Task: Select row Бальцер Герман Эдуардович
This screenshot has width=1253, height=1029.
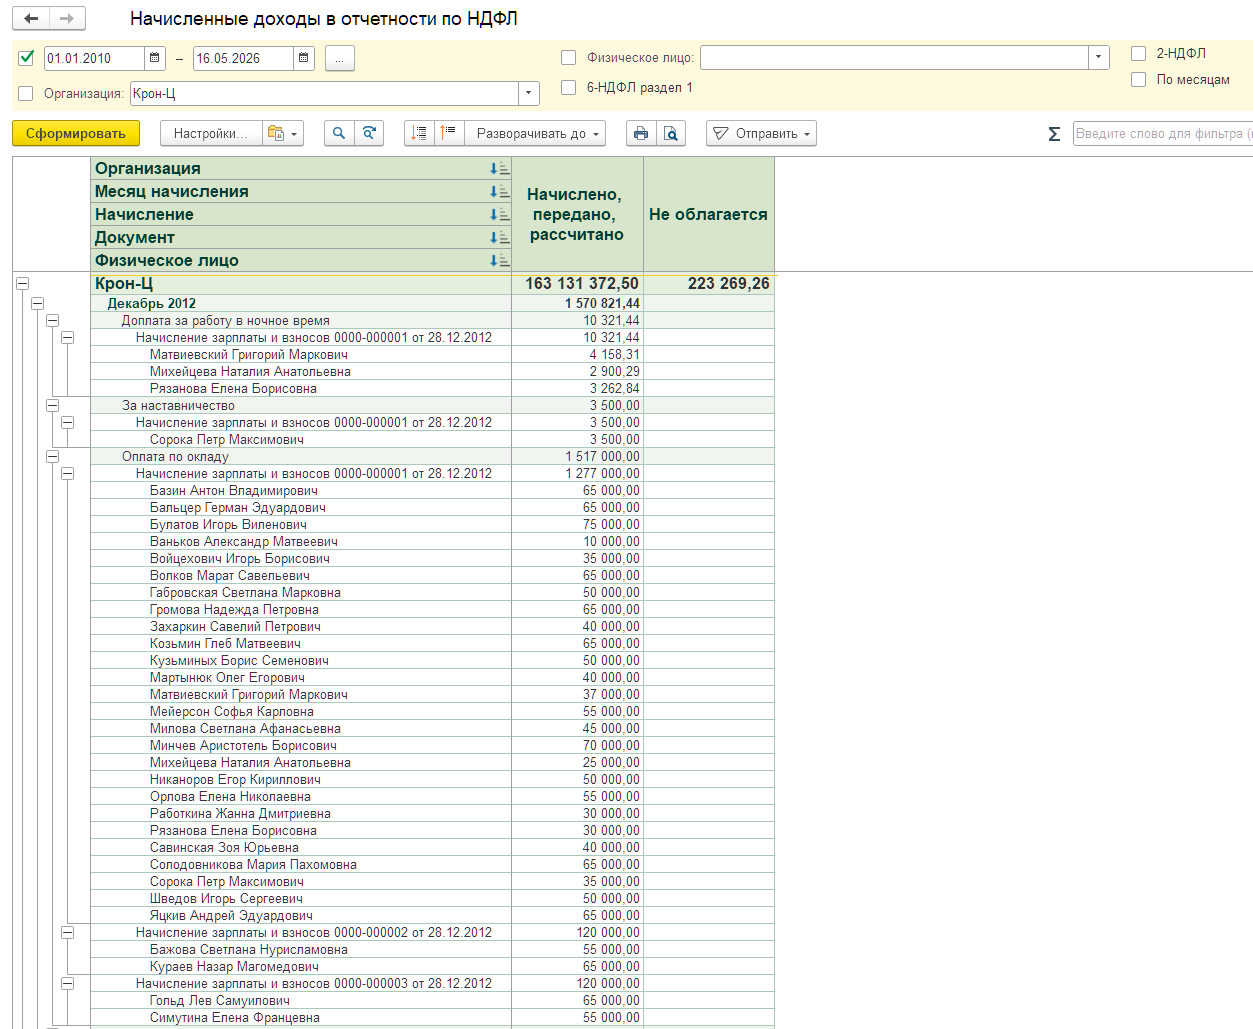Action: pyautogui.click(x=432, y=507)
